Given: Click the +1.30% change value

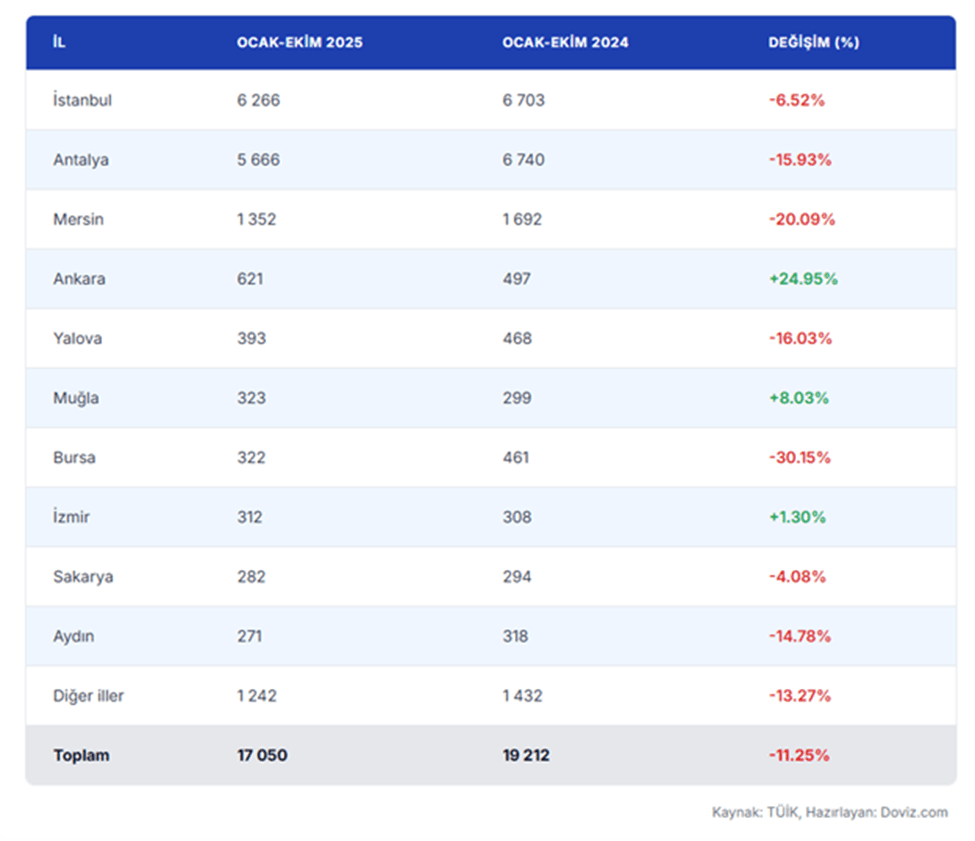Looking at the screenshot, I should pyautogui.click(x=797, y=517).
